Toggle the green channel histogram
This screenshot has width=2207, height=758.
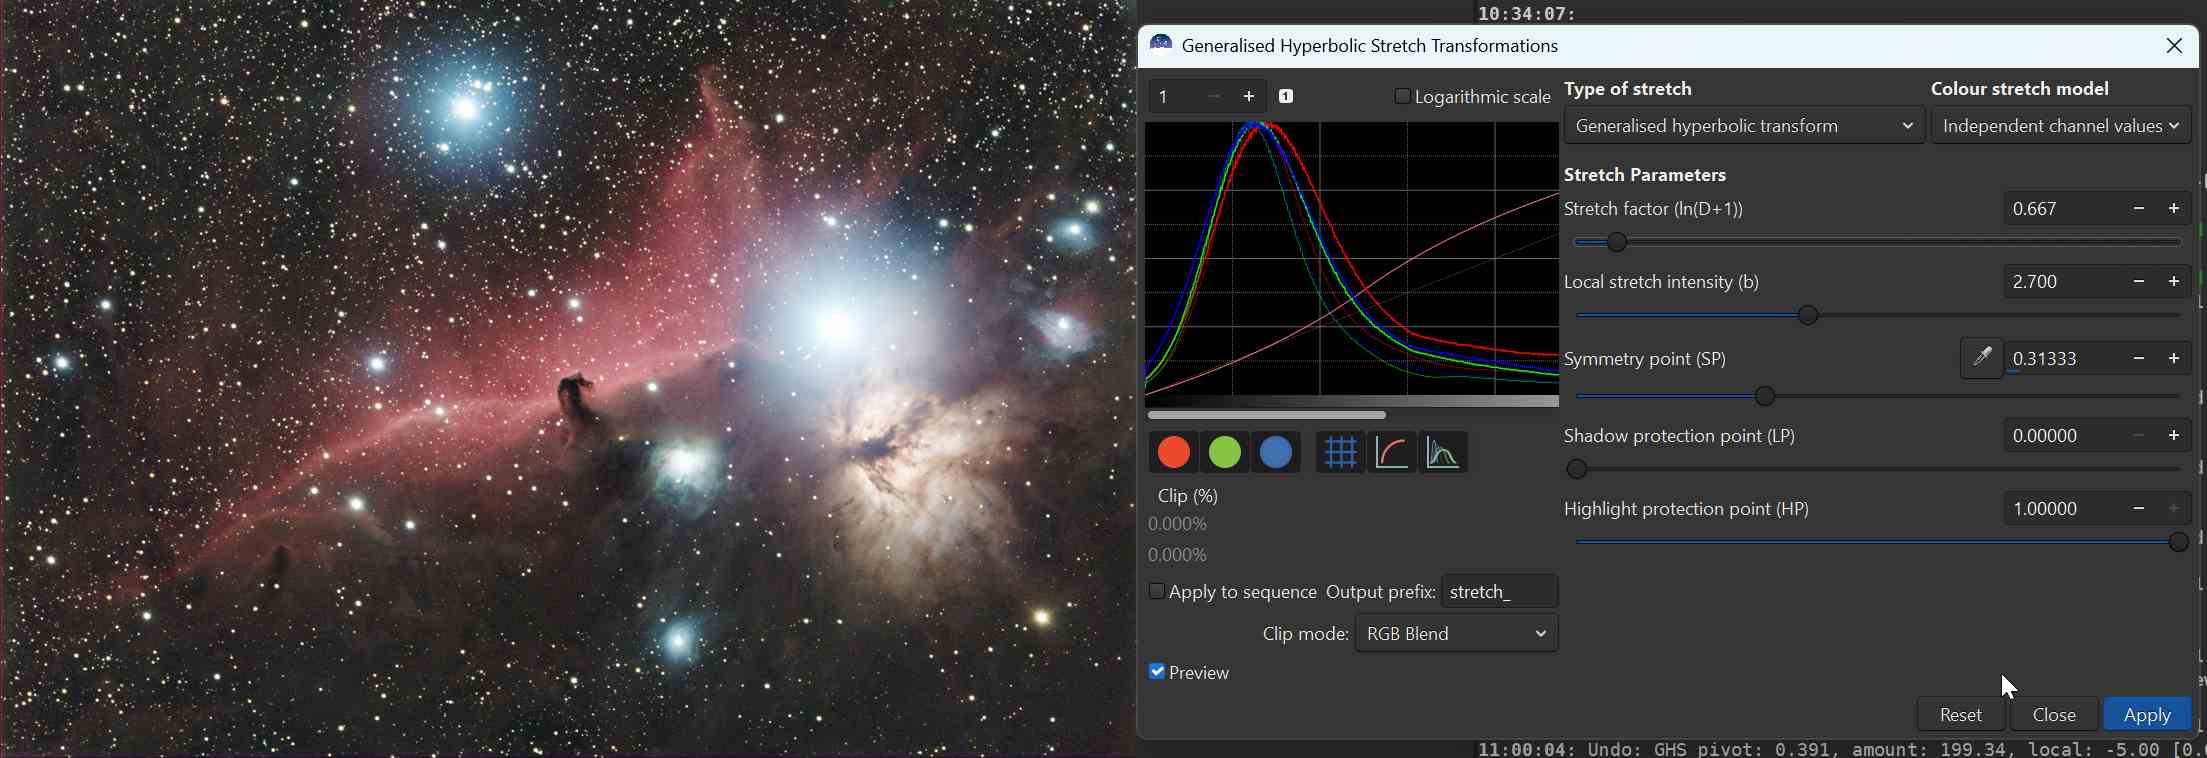[1225, 453]
